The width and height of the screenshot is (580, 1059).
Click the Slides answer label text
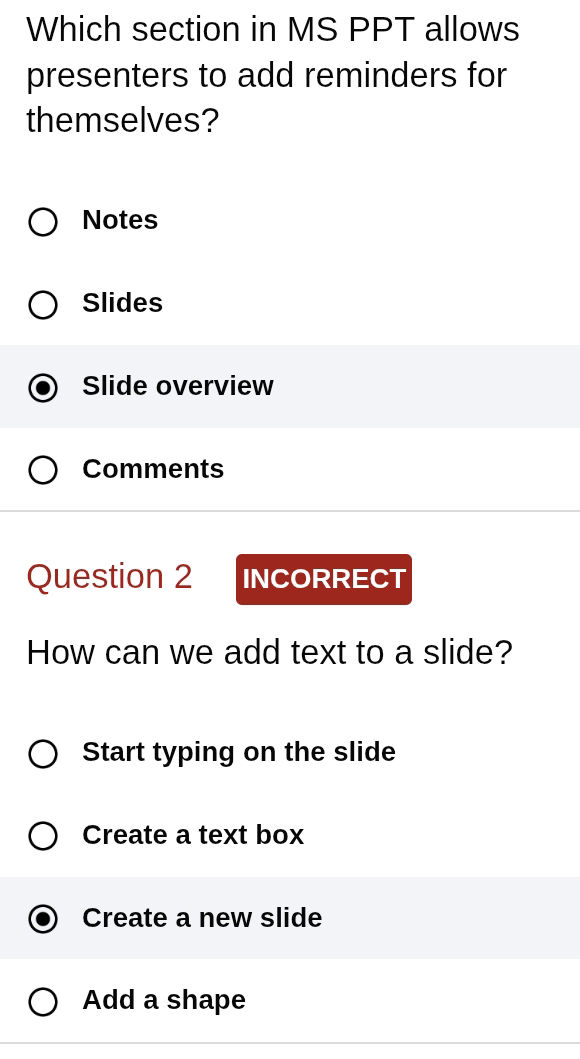point(122,304)
